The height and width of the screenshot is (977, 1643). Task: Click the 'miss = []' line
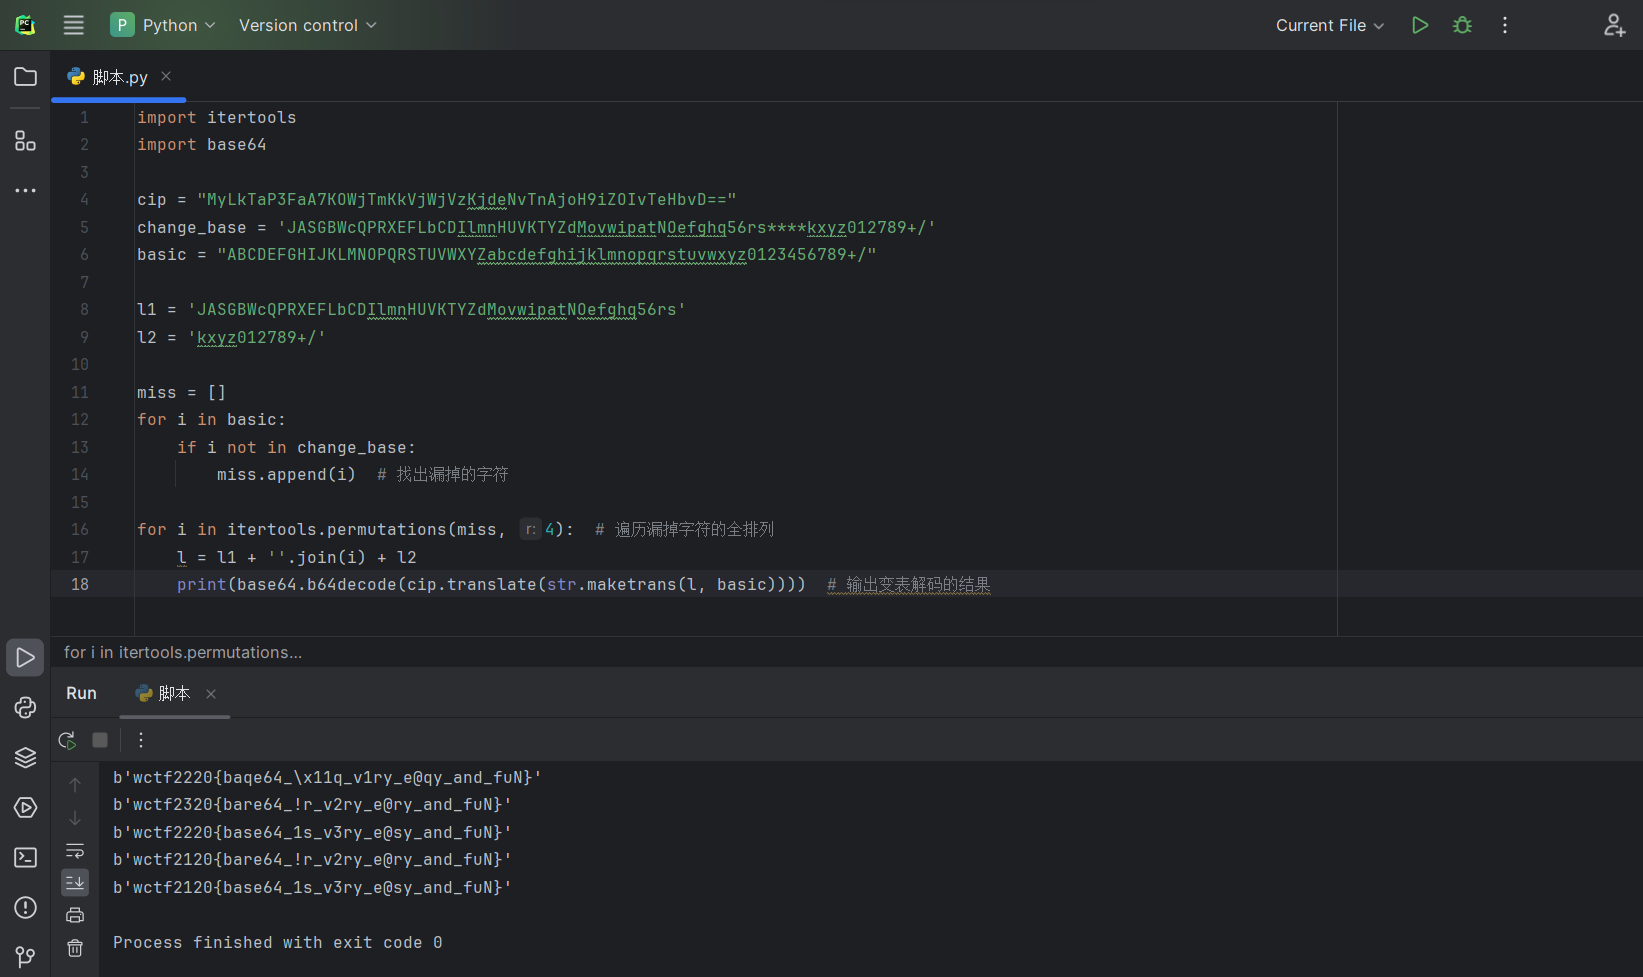(x=182, y=392)
